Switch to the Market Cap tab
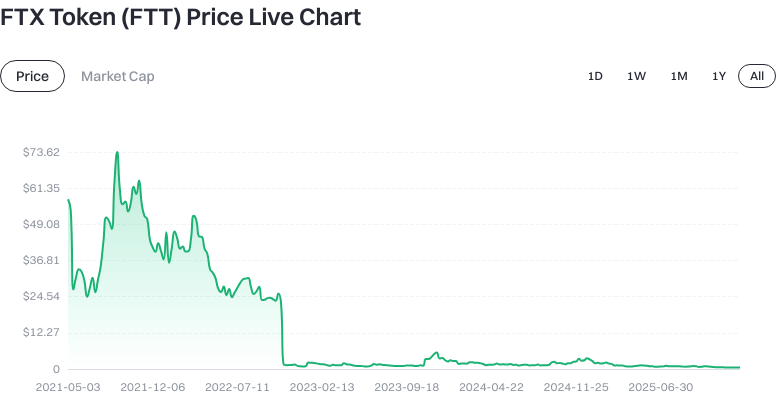The image size is (776, 401). pos(118,76)
